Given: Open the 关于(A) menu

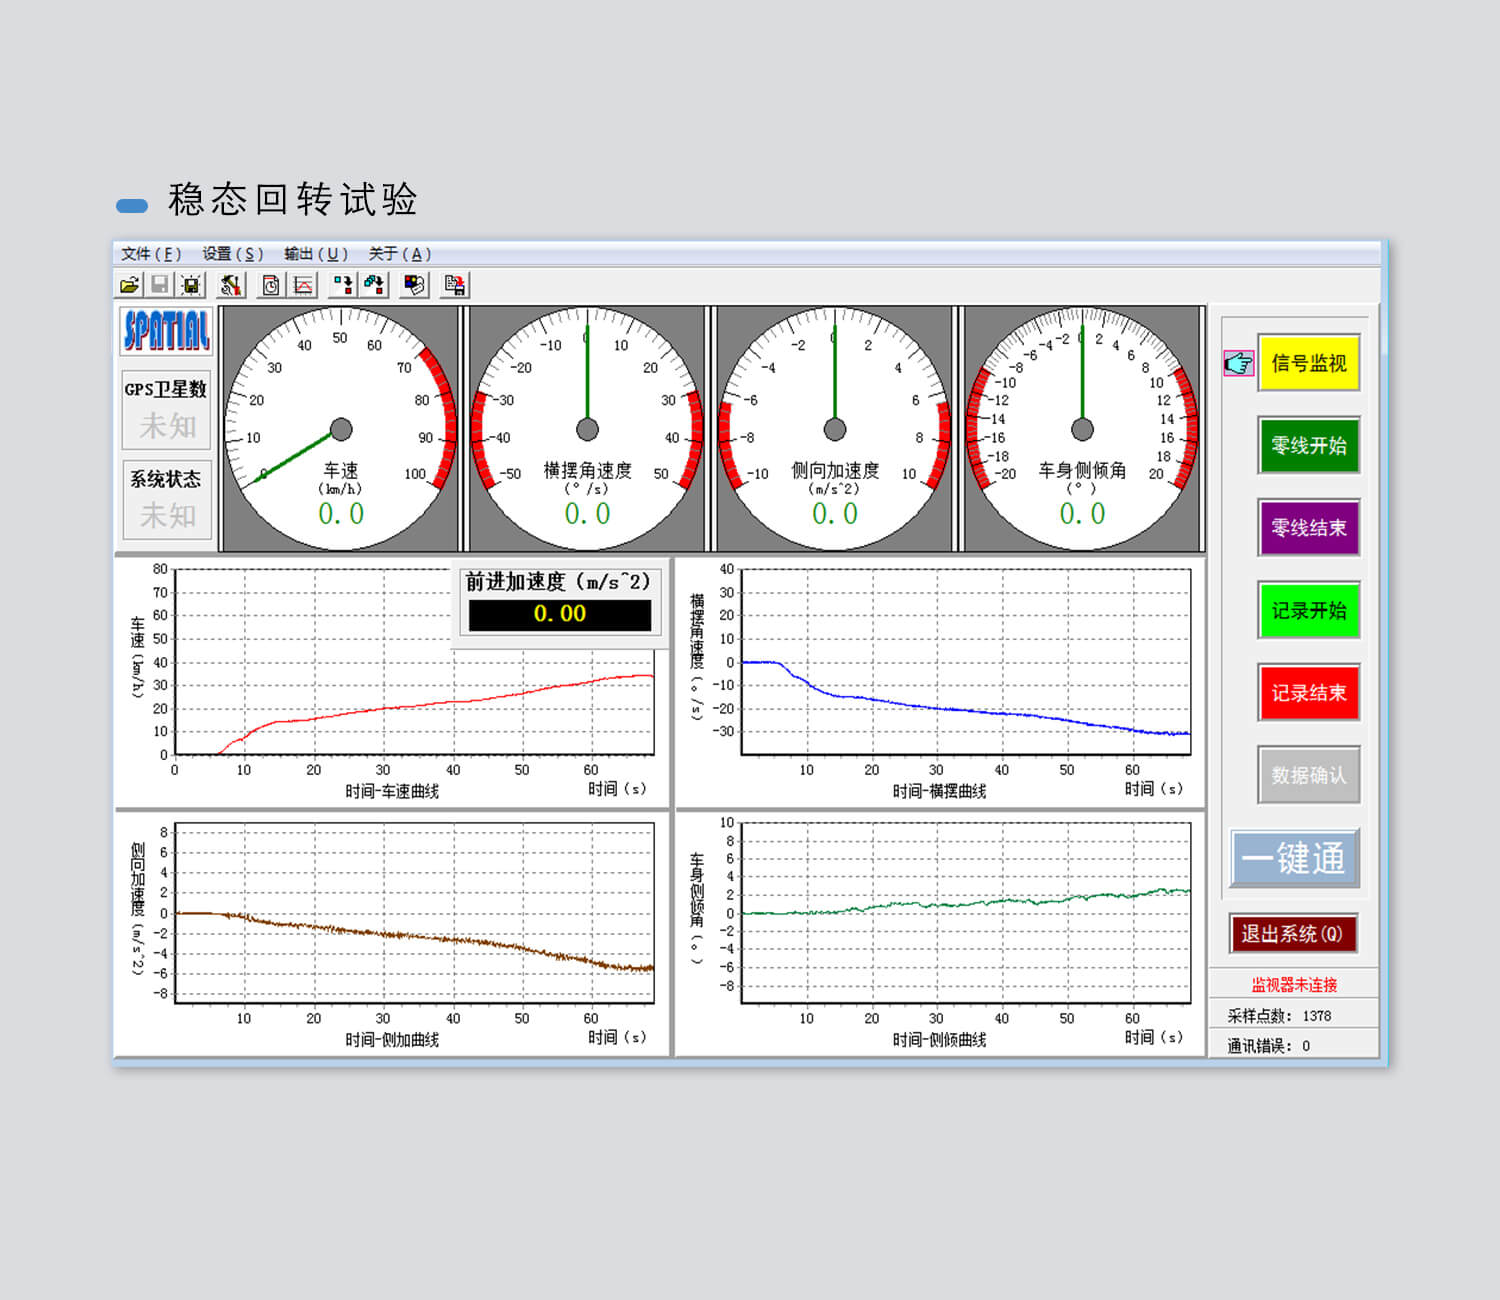Looking at the screenshot, I should (399, 254).
